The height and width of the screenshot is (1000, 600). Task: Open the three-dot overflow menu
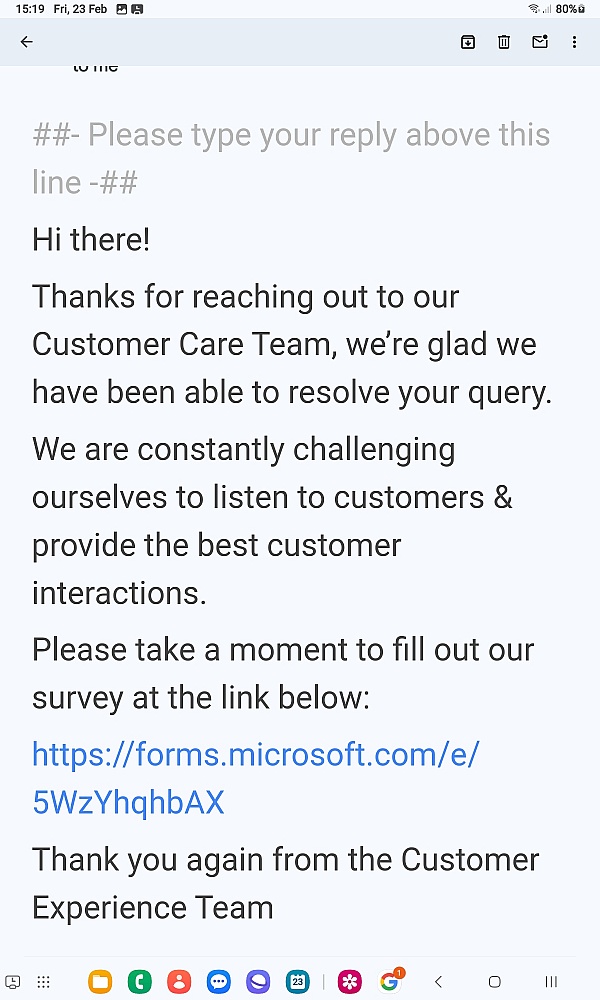[574, 42]
